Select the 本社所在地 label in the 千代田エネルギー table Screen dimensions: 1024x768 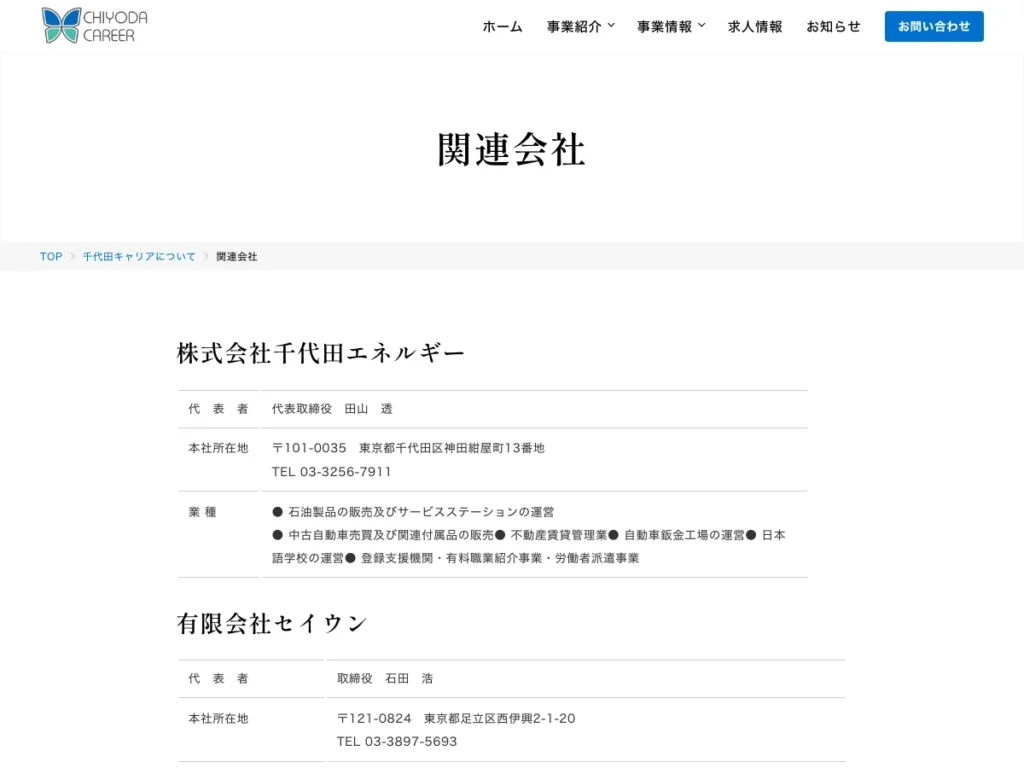coord(218,448)
